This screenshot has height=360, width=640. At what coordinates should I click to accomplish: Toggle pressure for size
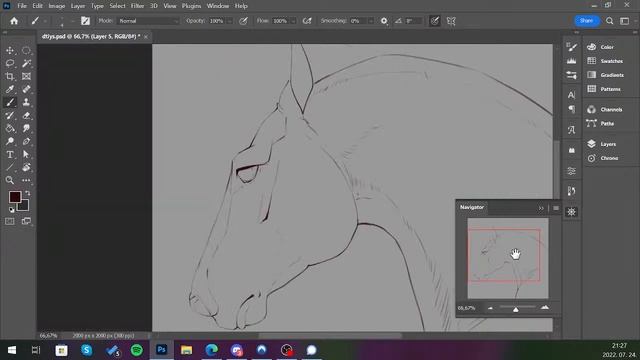point(435,21)
